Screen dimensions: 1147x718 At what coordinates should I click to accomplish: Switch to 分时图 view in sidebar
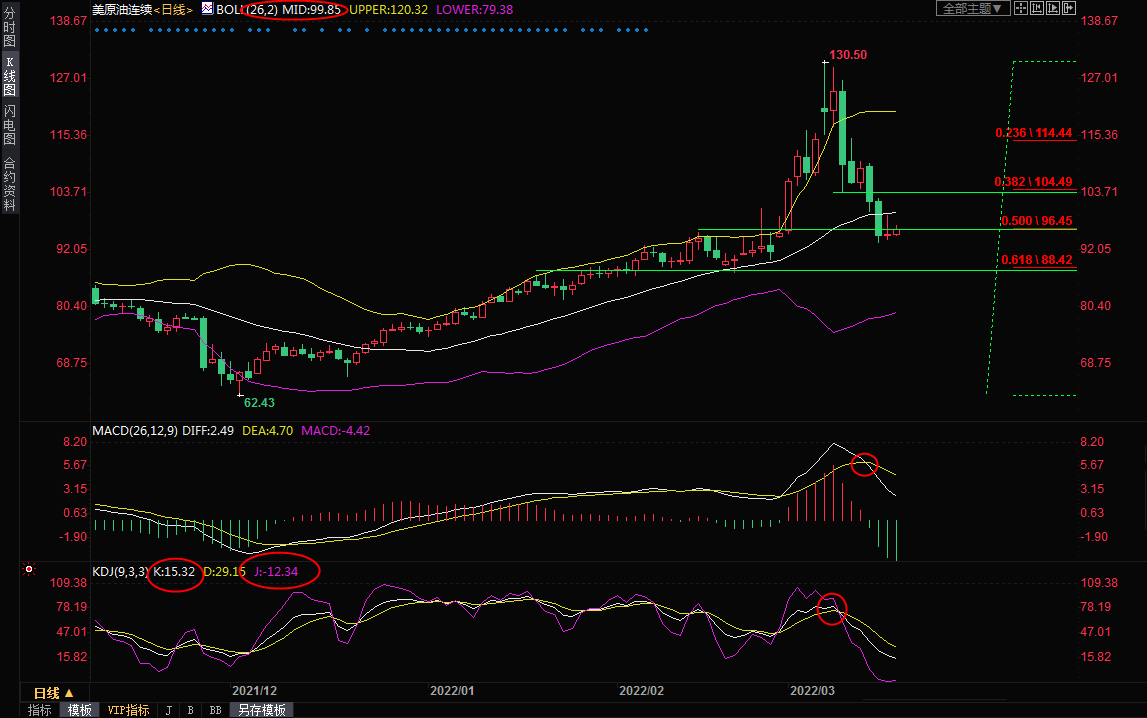coord(9,29)
